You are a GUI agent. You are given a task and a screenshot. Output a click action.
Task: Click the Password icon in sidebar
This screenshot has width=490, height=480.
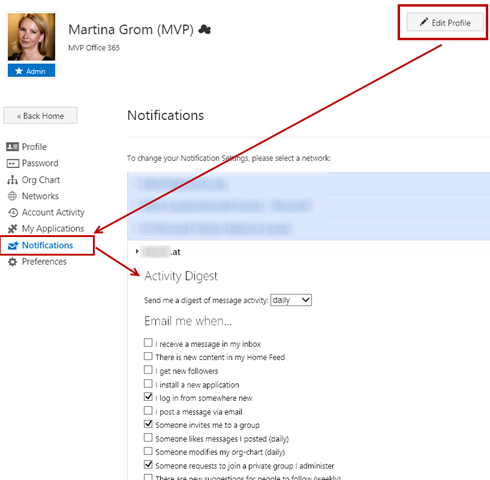[x=13, y=163]
